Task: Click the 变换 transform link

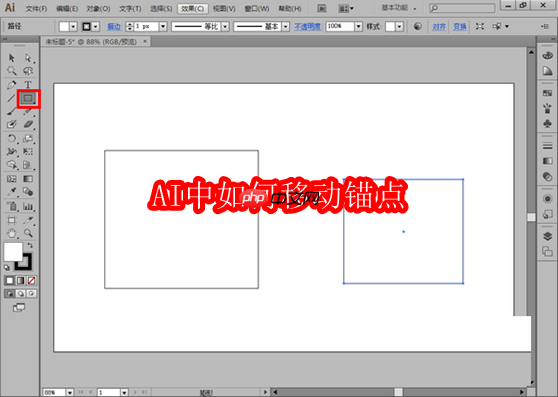Action: point(459,27)
